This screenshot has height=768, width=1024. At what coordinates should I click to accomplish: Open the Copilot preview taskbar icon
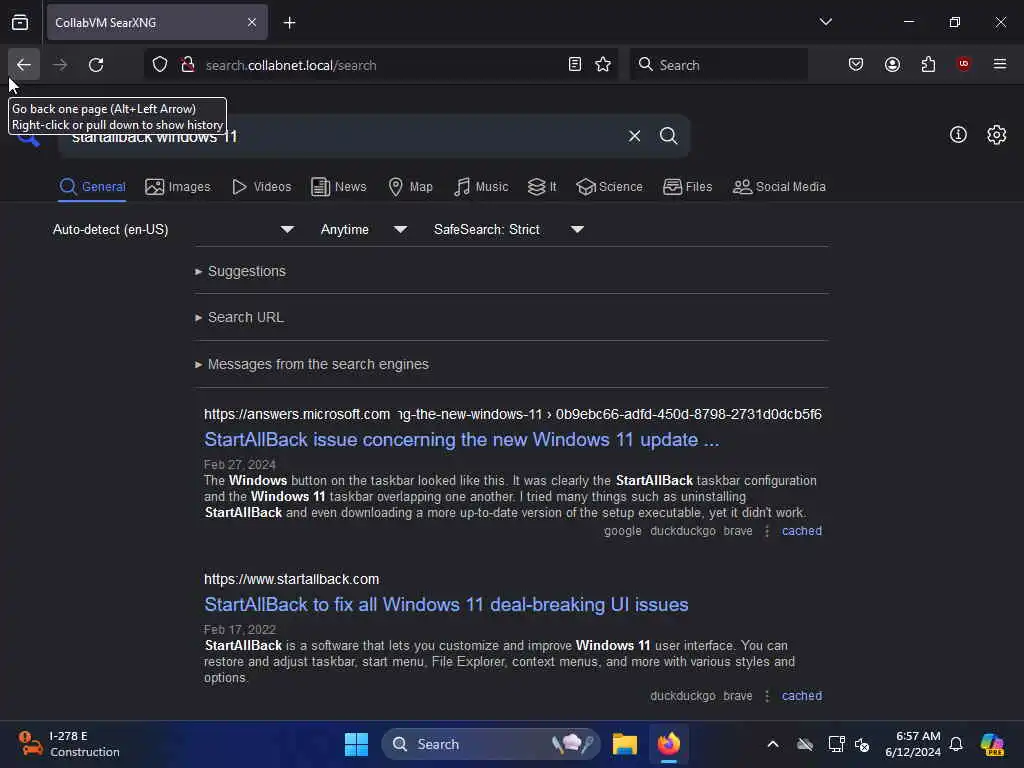(992, 744)
